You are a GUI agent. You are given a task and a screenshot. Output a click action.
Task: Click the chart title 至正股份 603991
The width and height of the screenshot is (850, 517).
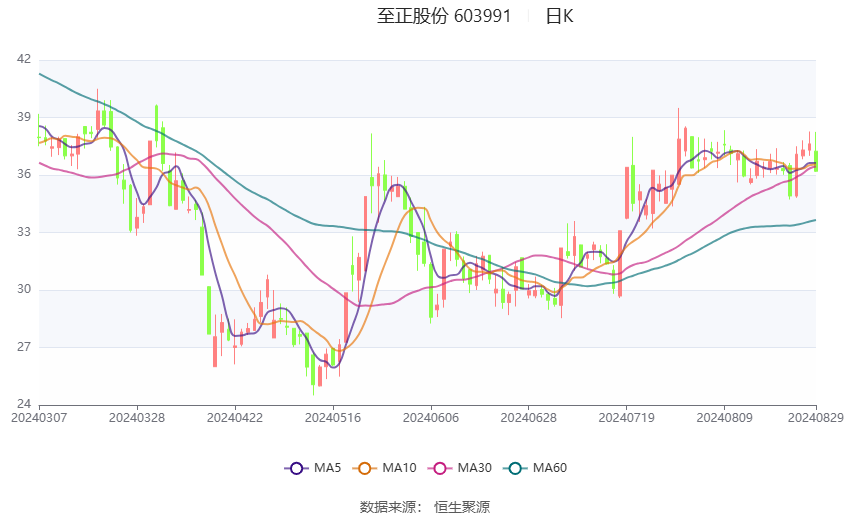[x=444, y=16]
